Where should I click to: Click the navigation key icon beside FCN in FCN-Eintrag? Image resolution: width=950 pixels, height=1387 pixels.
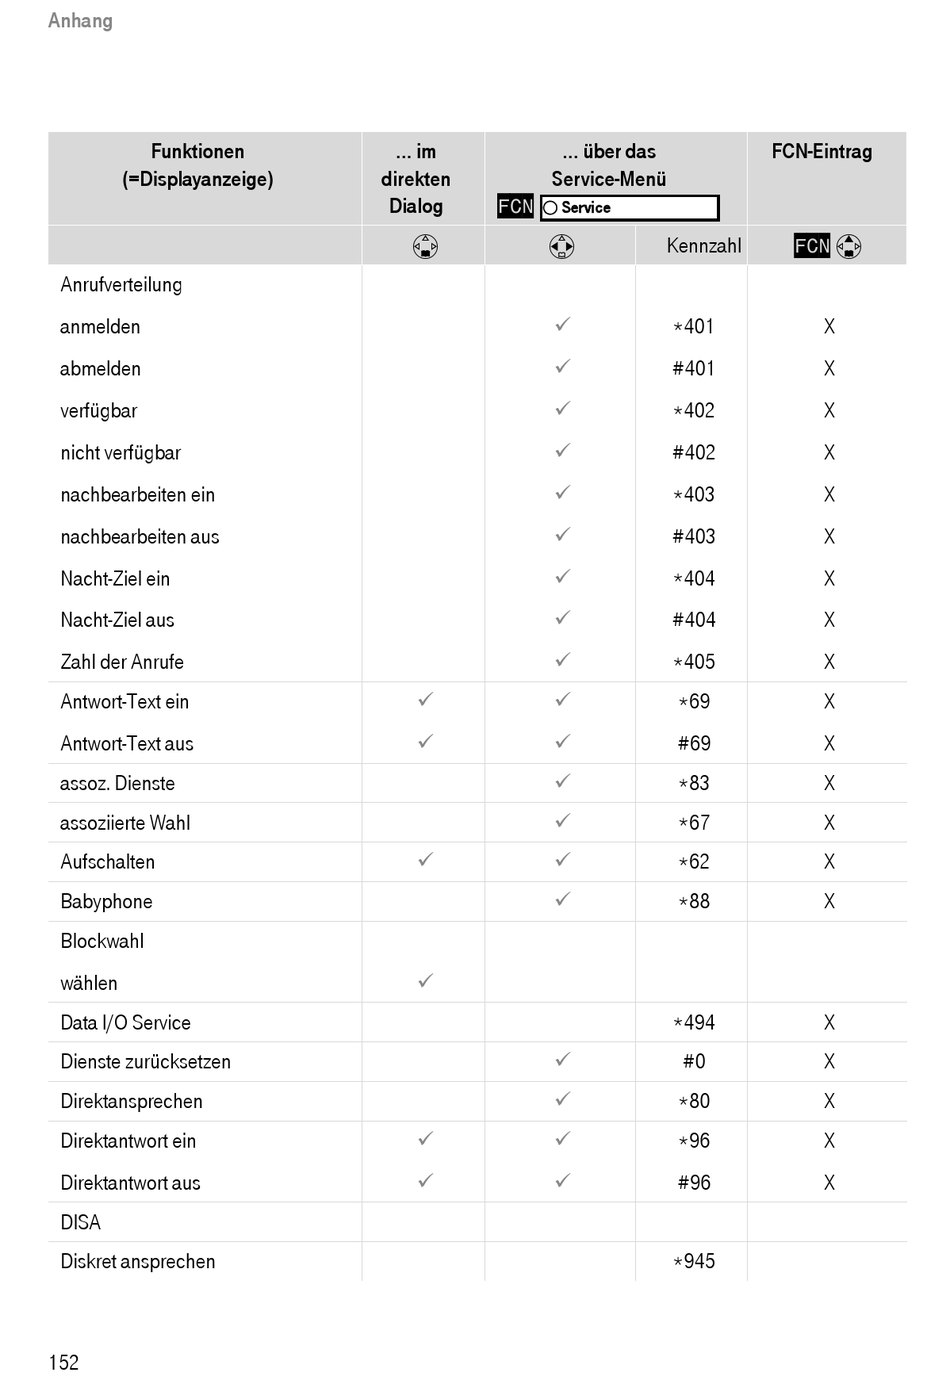coord(849,246)
